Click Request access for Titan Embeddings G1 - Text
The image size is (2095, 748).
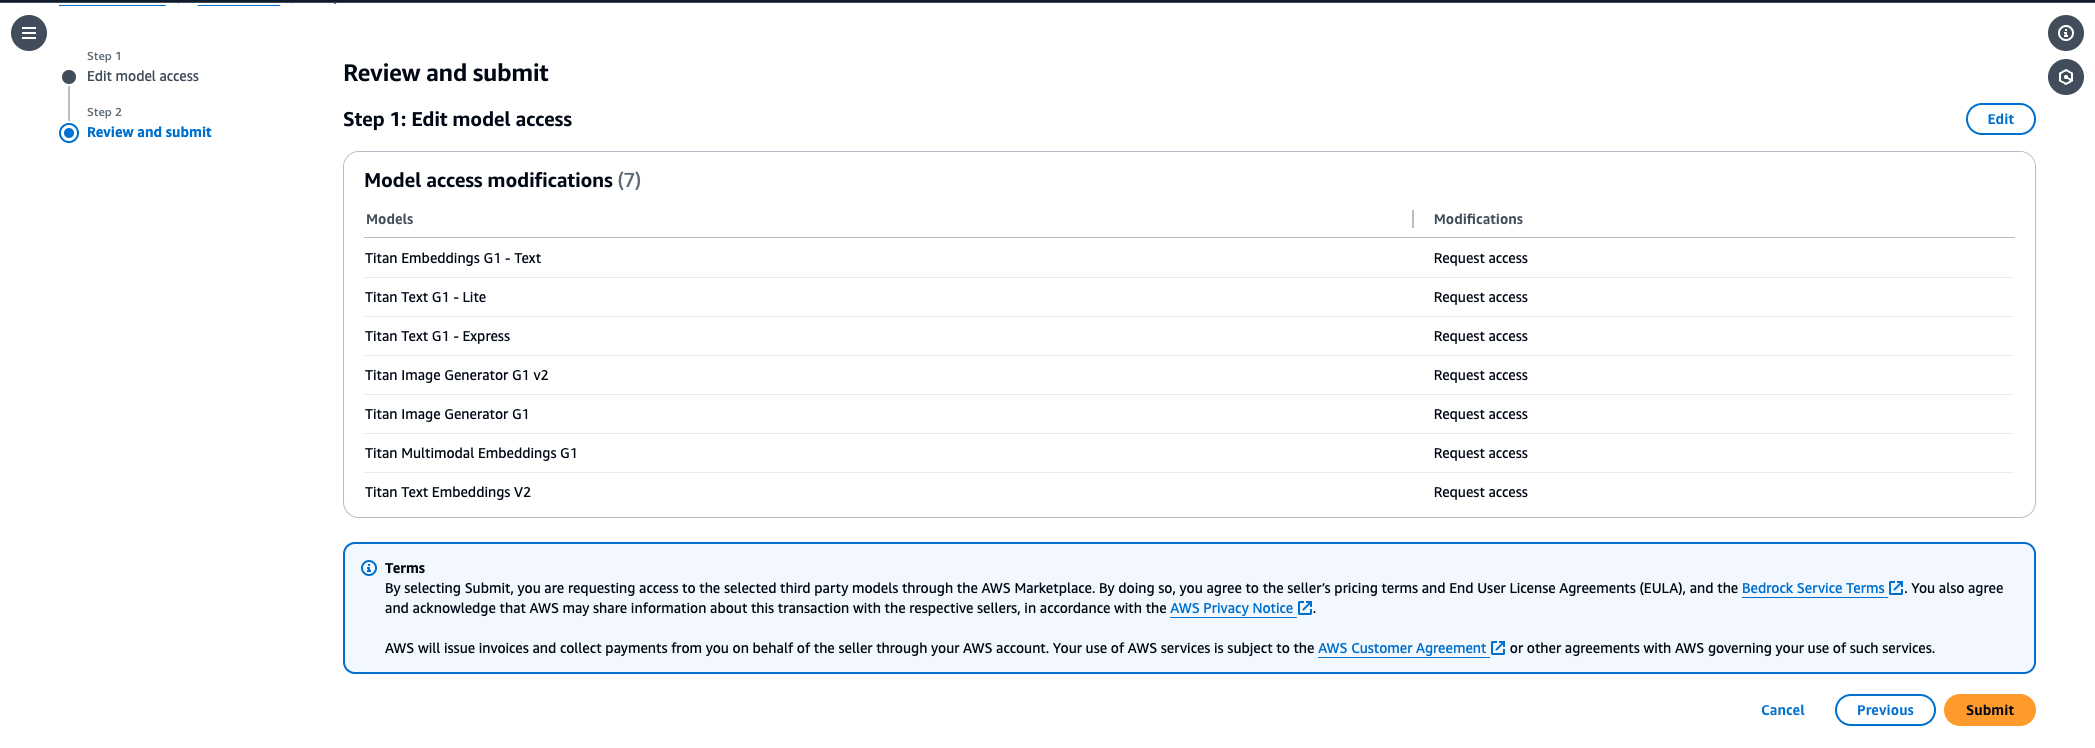pyautogui.click(x=1480, y=258)
